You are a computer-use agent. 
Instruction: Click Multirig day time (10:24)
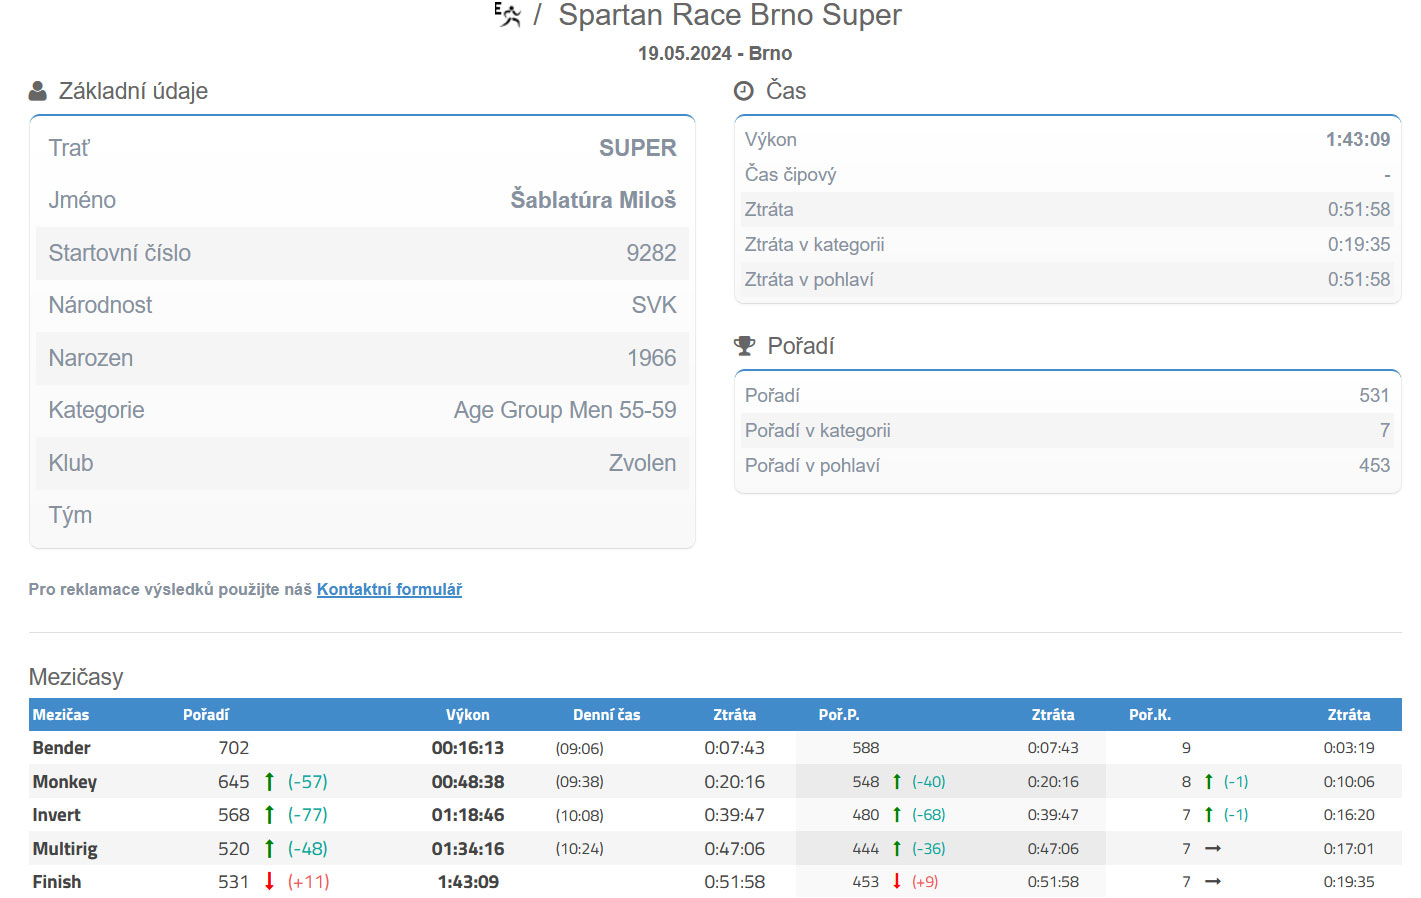point(580,849)
